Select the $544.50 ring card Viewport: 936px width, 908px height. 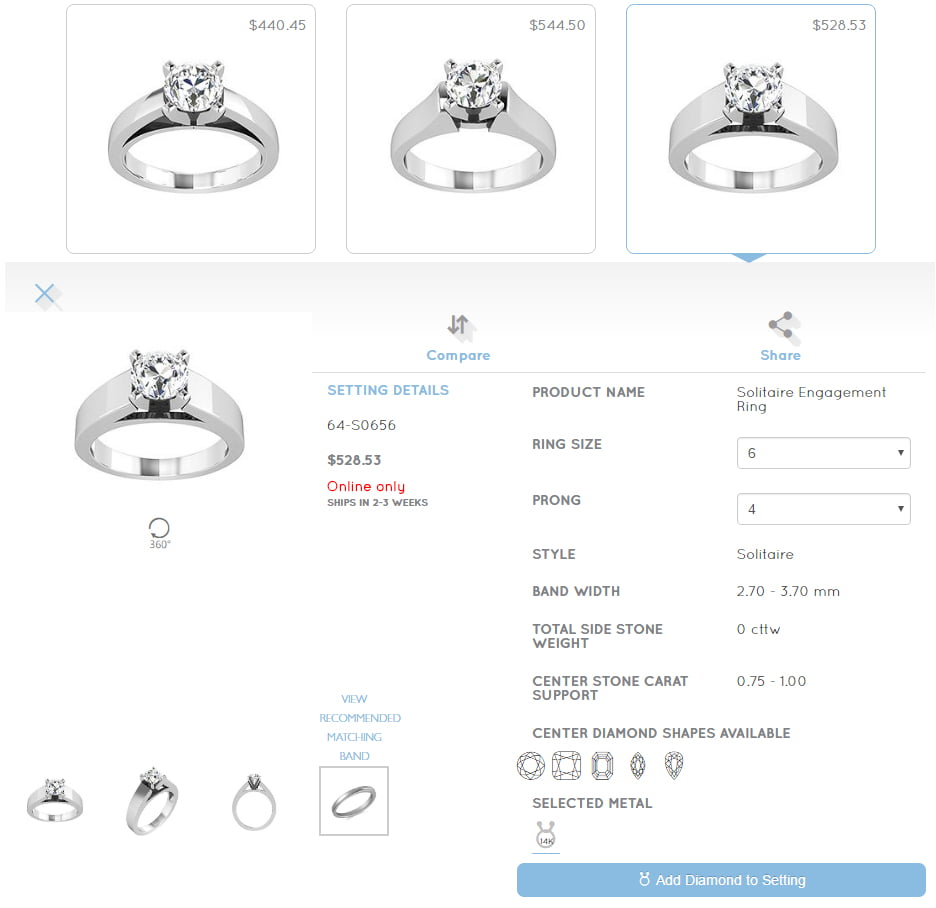(x=471, y=129)
